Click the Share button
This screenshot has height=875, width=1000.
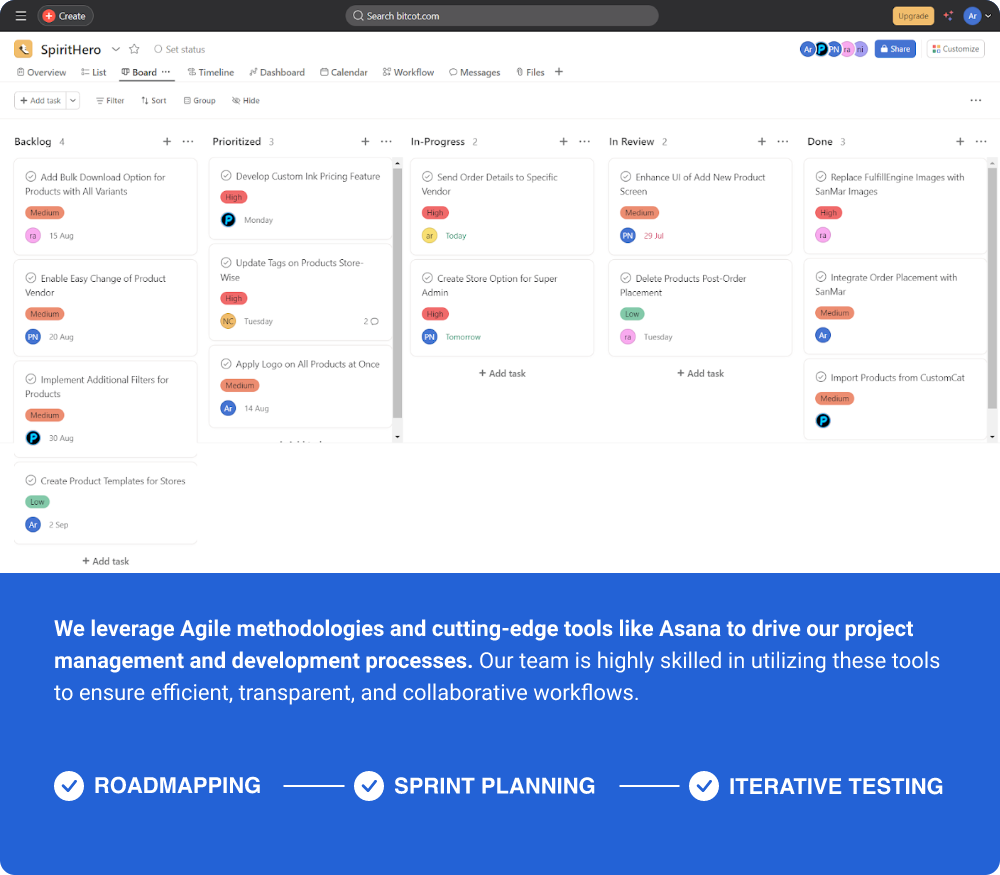tap(895, 49)
